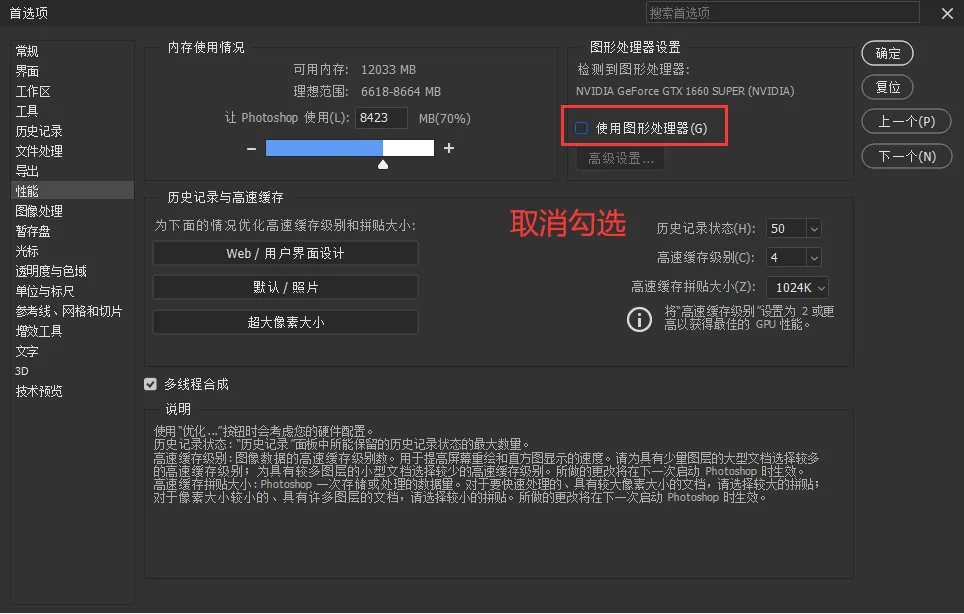The width and height of the screenshot is (964, 614).
Task: Click the info icon near cache tip
Action: click(x=639, y=319)
